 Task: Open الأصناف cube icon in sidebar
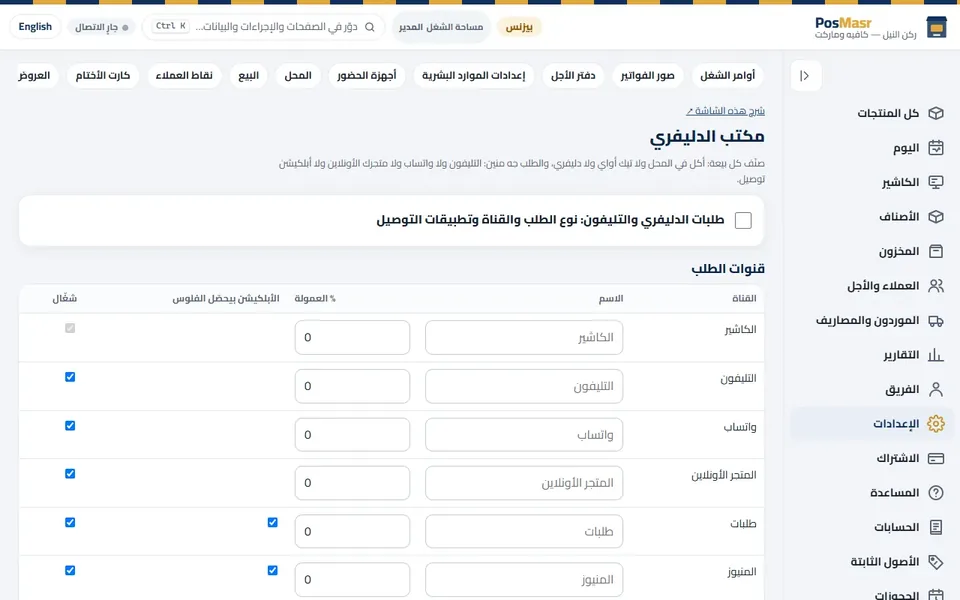tap(936, 217)
